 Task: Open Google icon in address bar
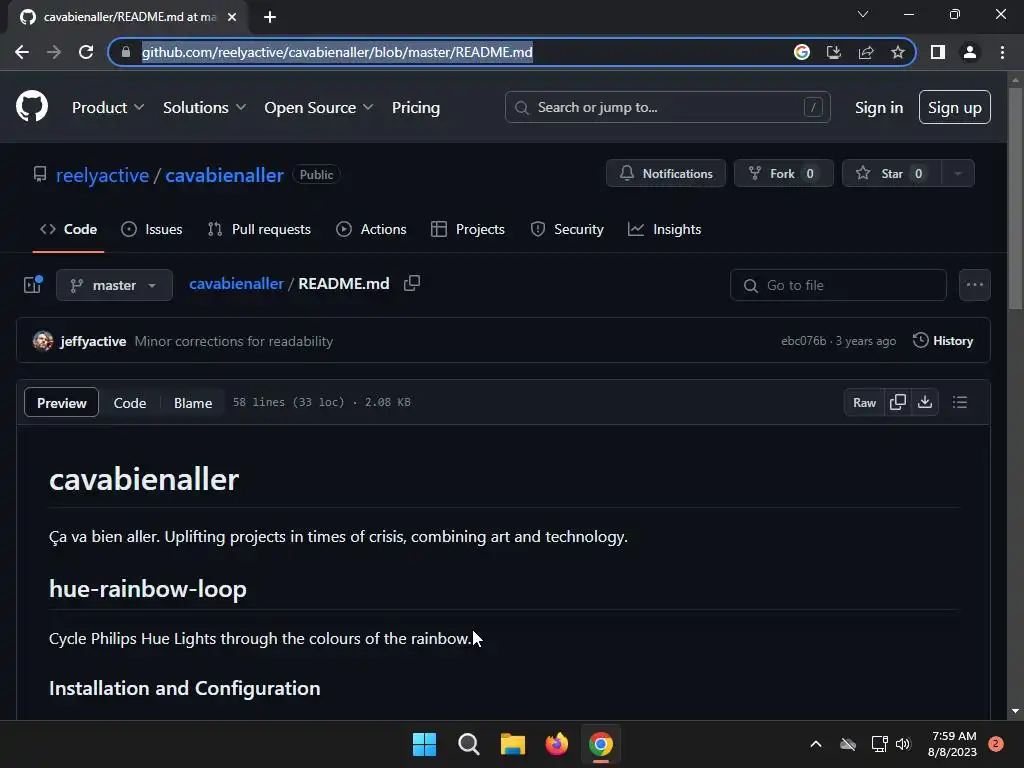pos(802,52)
